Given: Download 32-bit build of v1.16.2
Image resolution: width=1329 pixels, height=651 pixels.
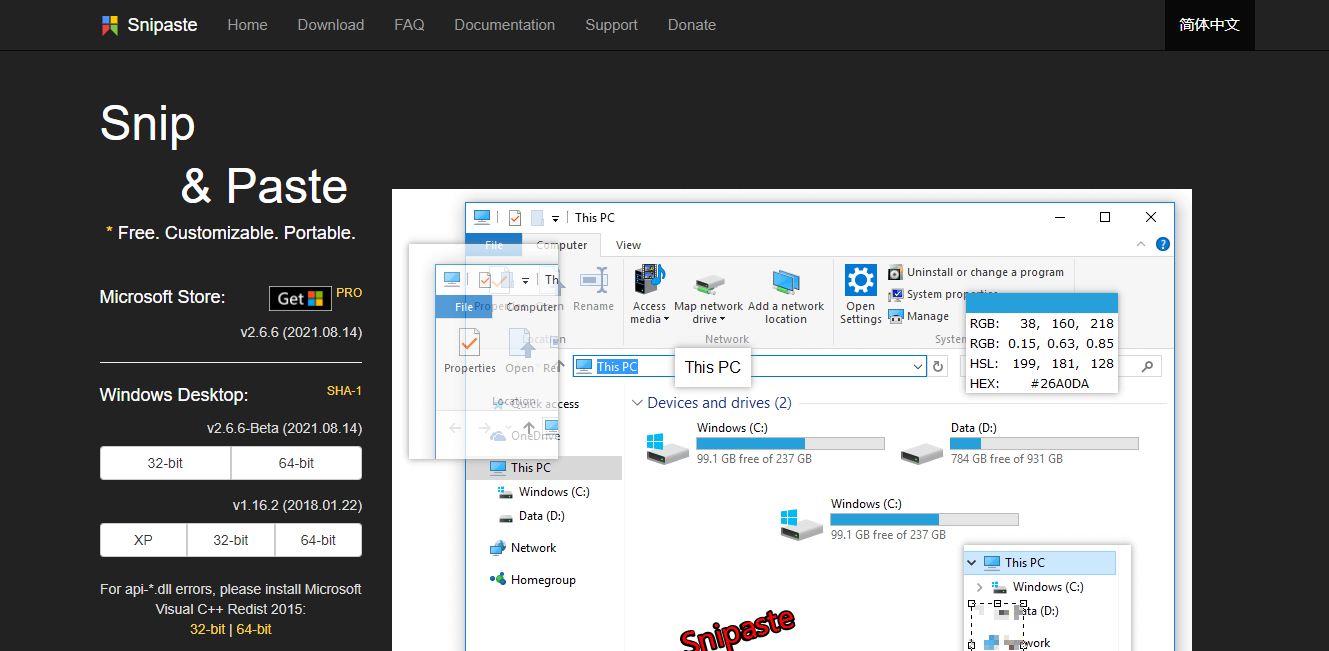Looking at the screenshot, I should click(231, 540).
